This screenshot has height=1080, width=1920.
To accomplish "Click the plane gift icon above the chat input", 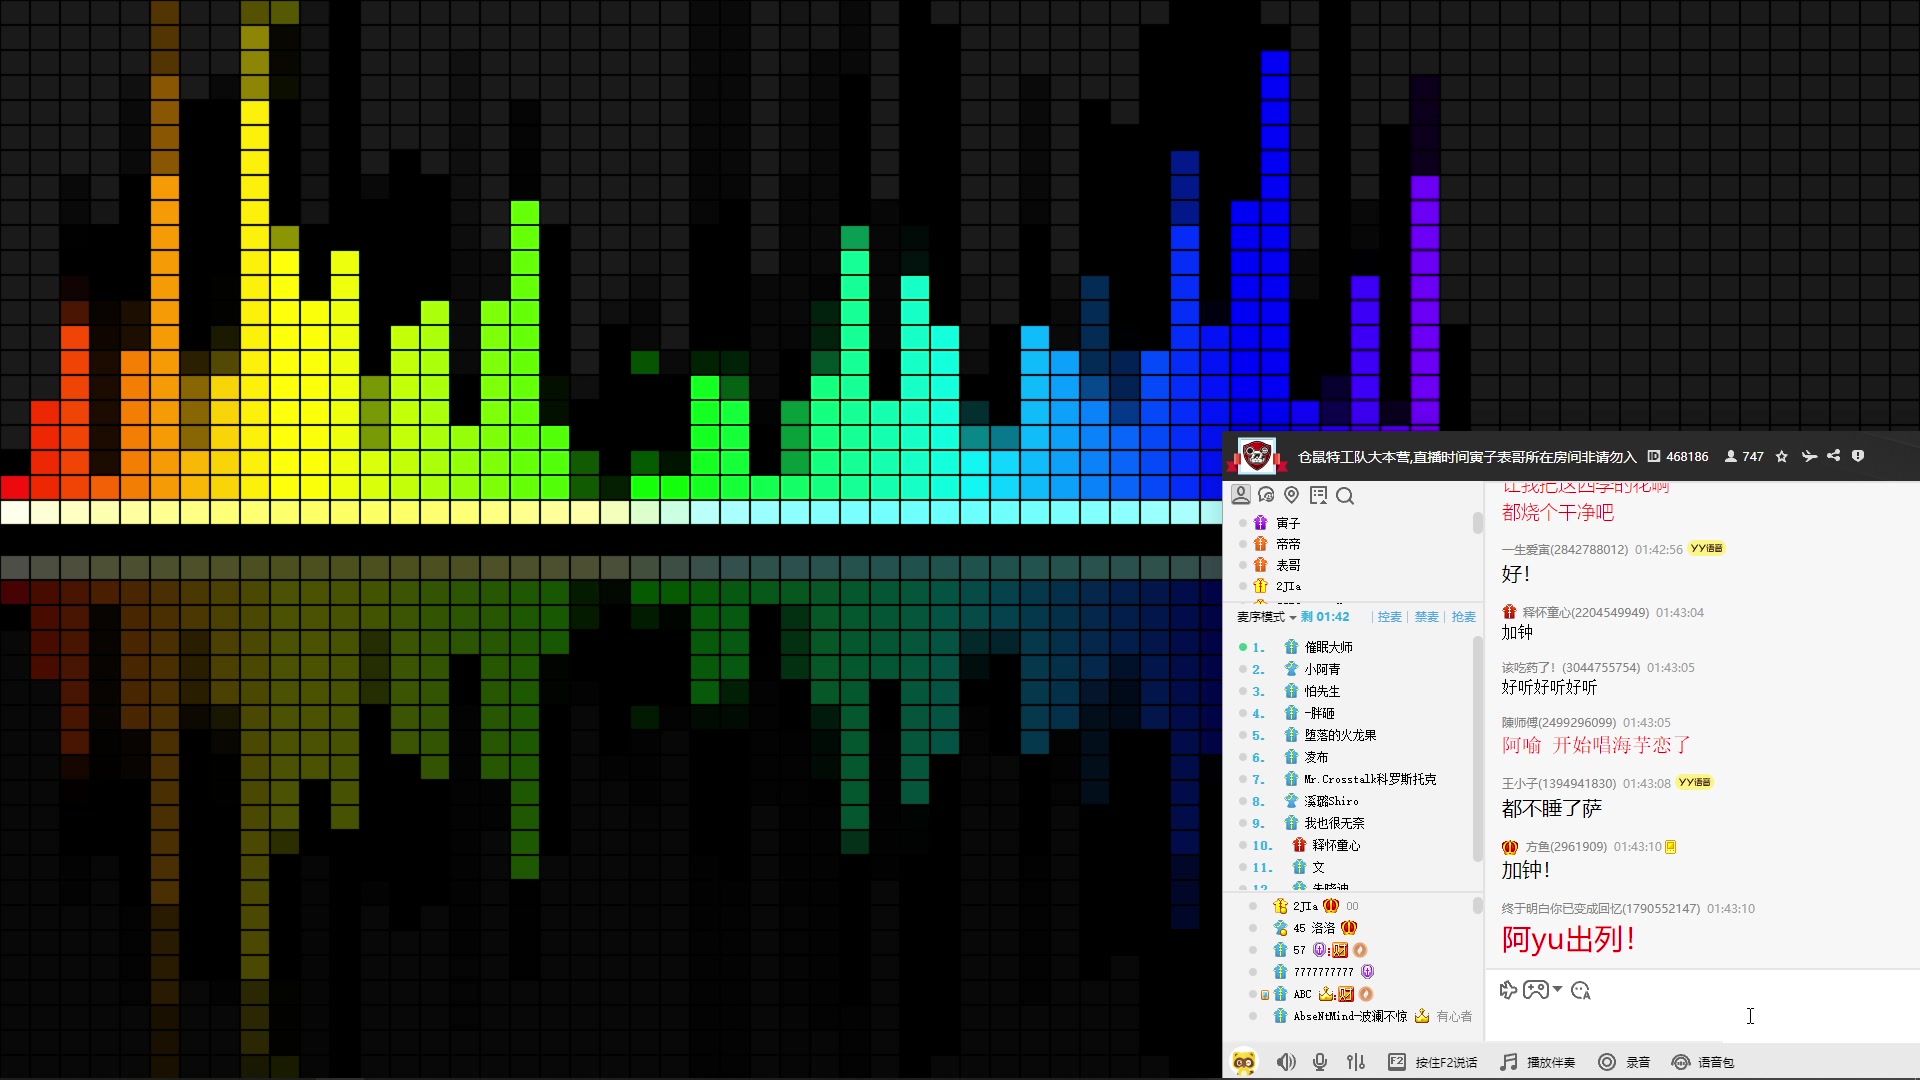I will [x=1508, y=990].
